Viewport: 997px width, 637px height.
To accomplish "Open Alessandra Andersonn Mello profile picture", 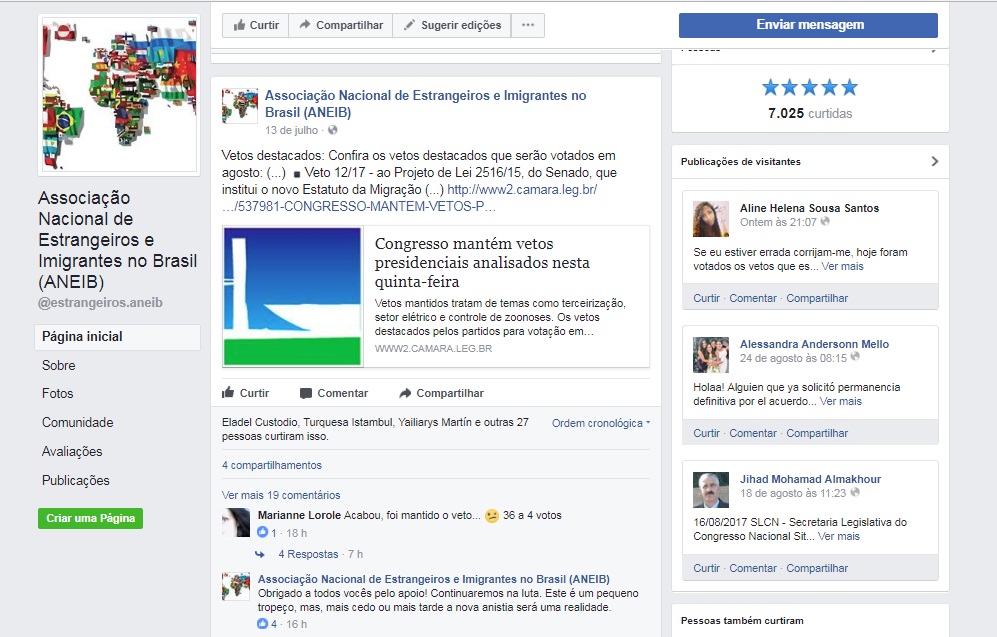I will pyautogui.click(x=711, y=355).
